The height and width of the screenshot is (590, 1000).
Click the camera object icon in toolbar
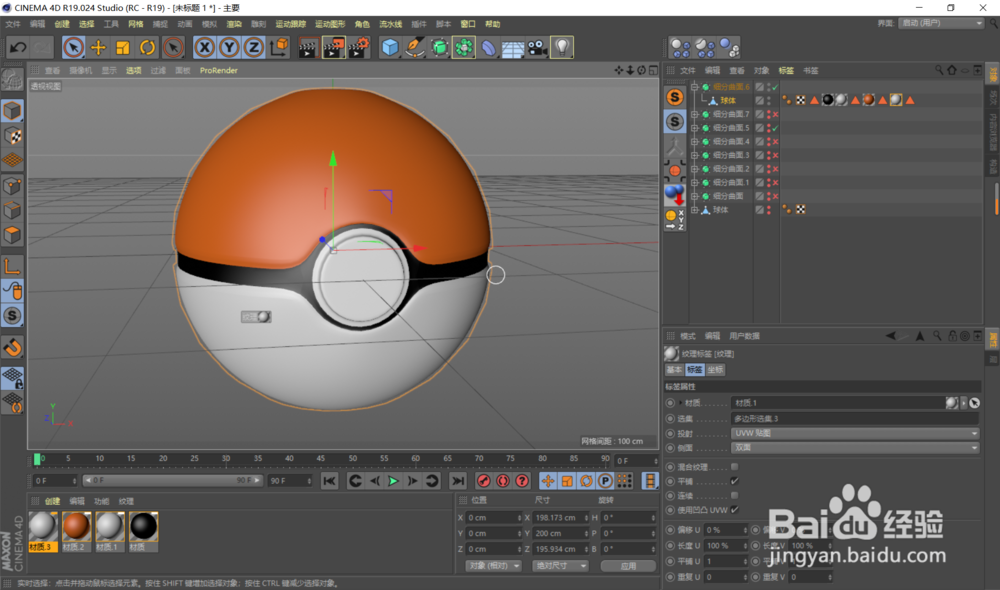(x=537, y=47)
